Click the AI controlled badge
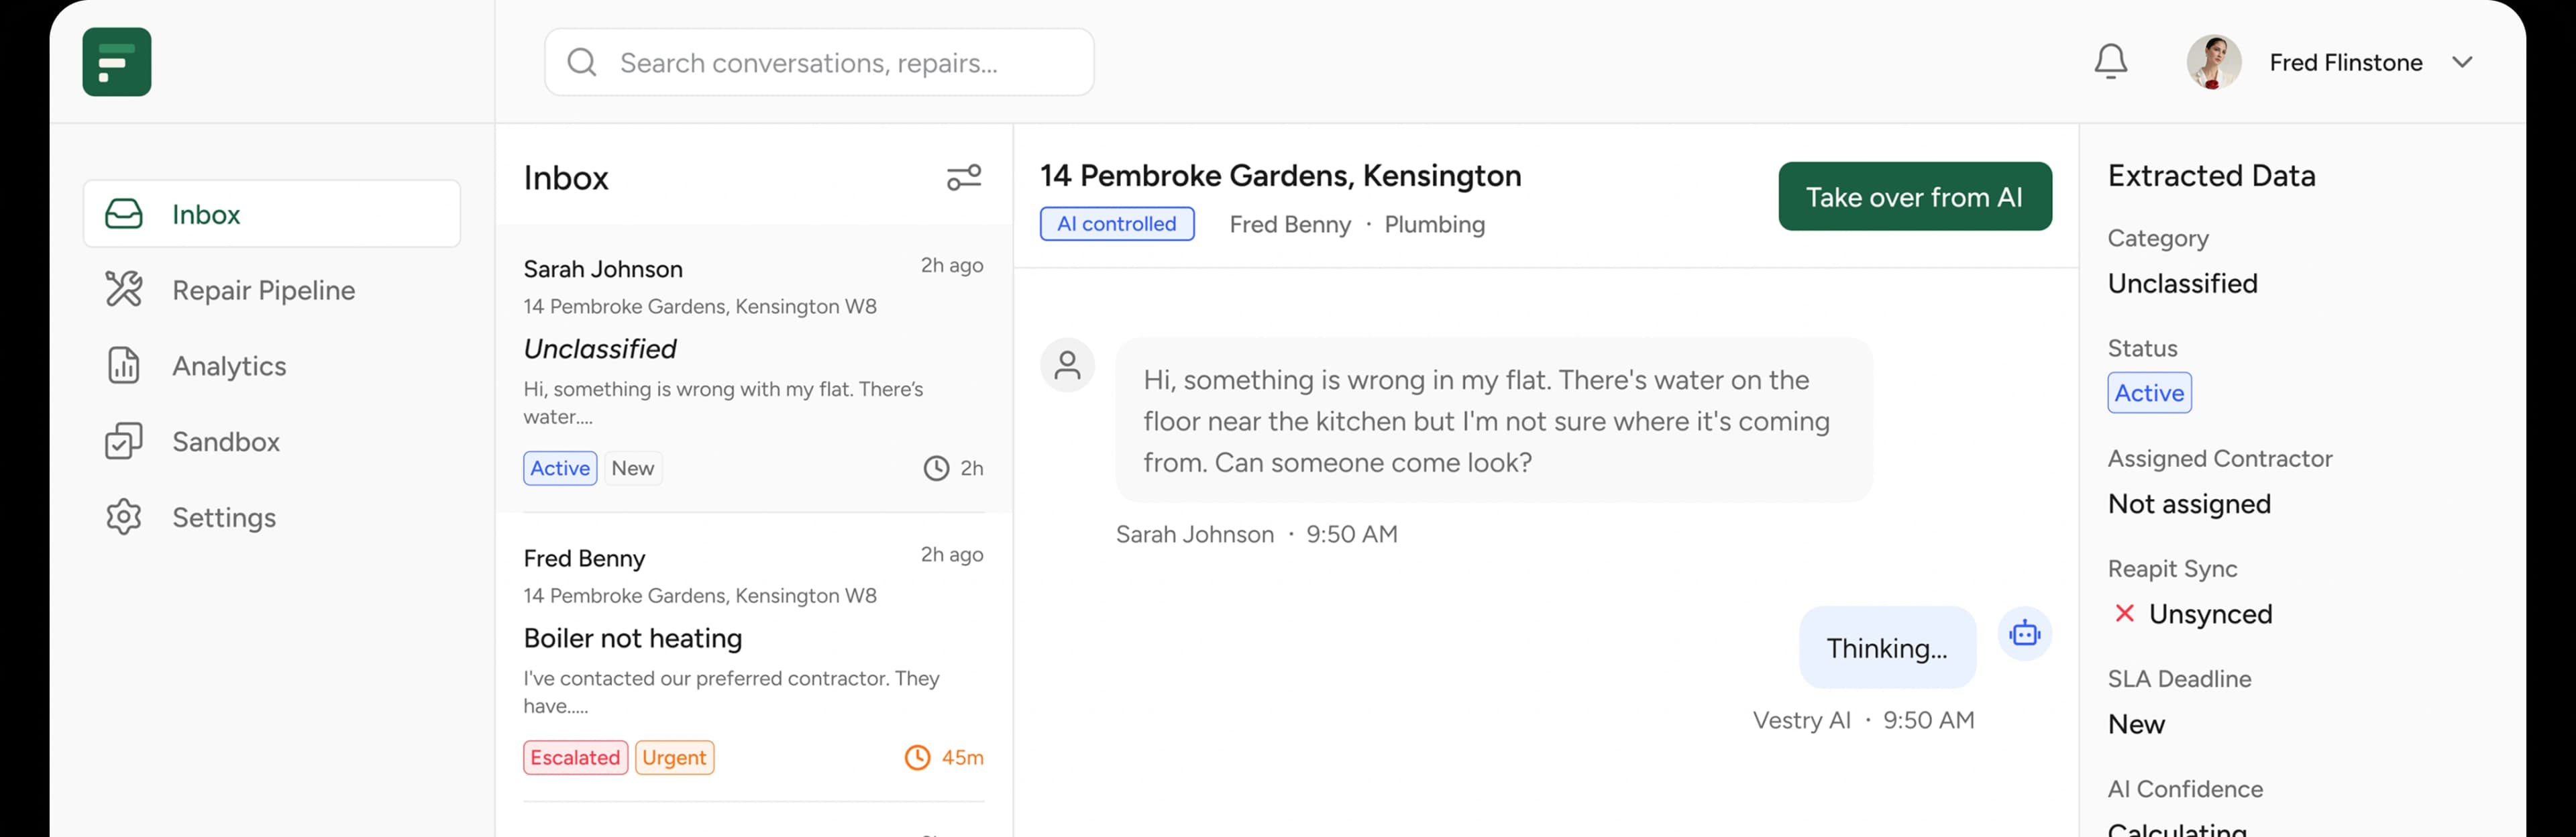 pos(1116,224)
